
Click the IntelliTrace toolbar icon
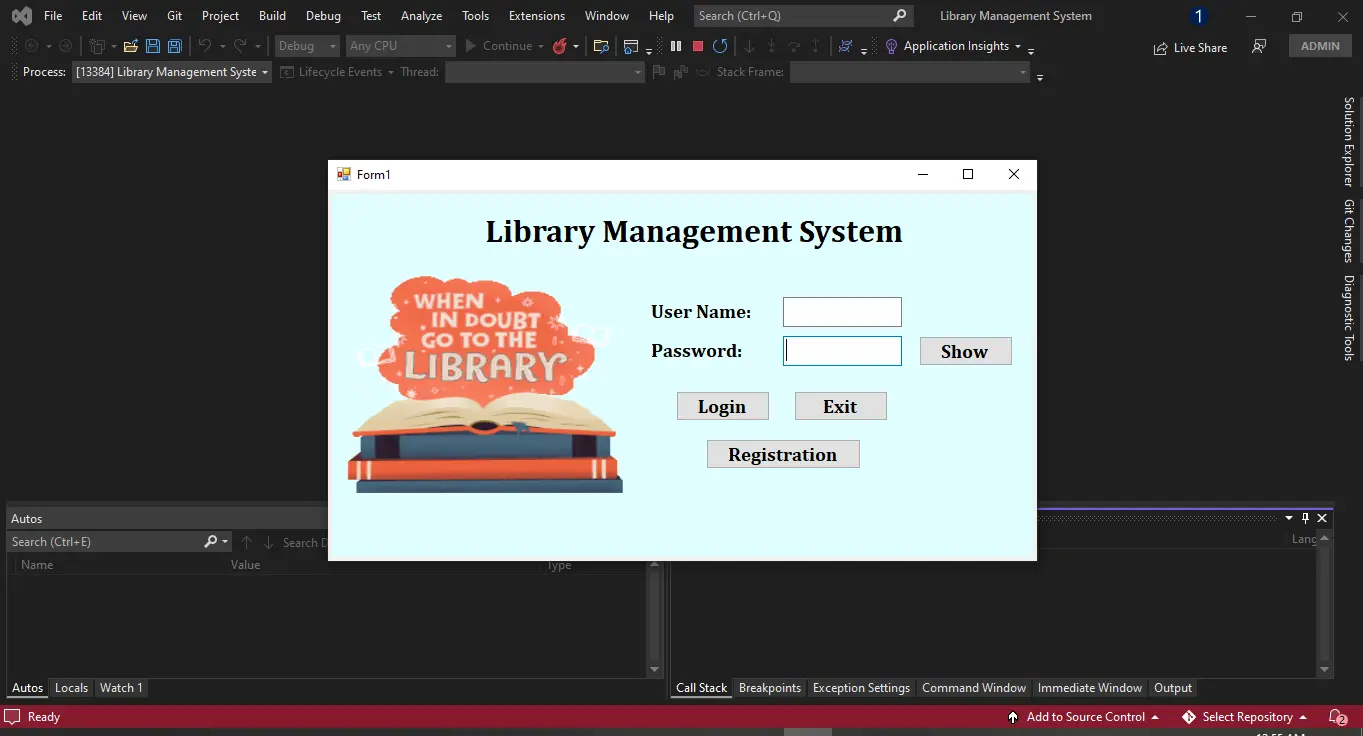click(x=846, y=46)
